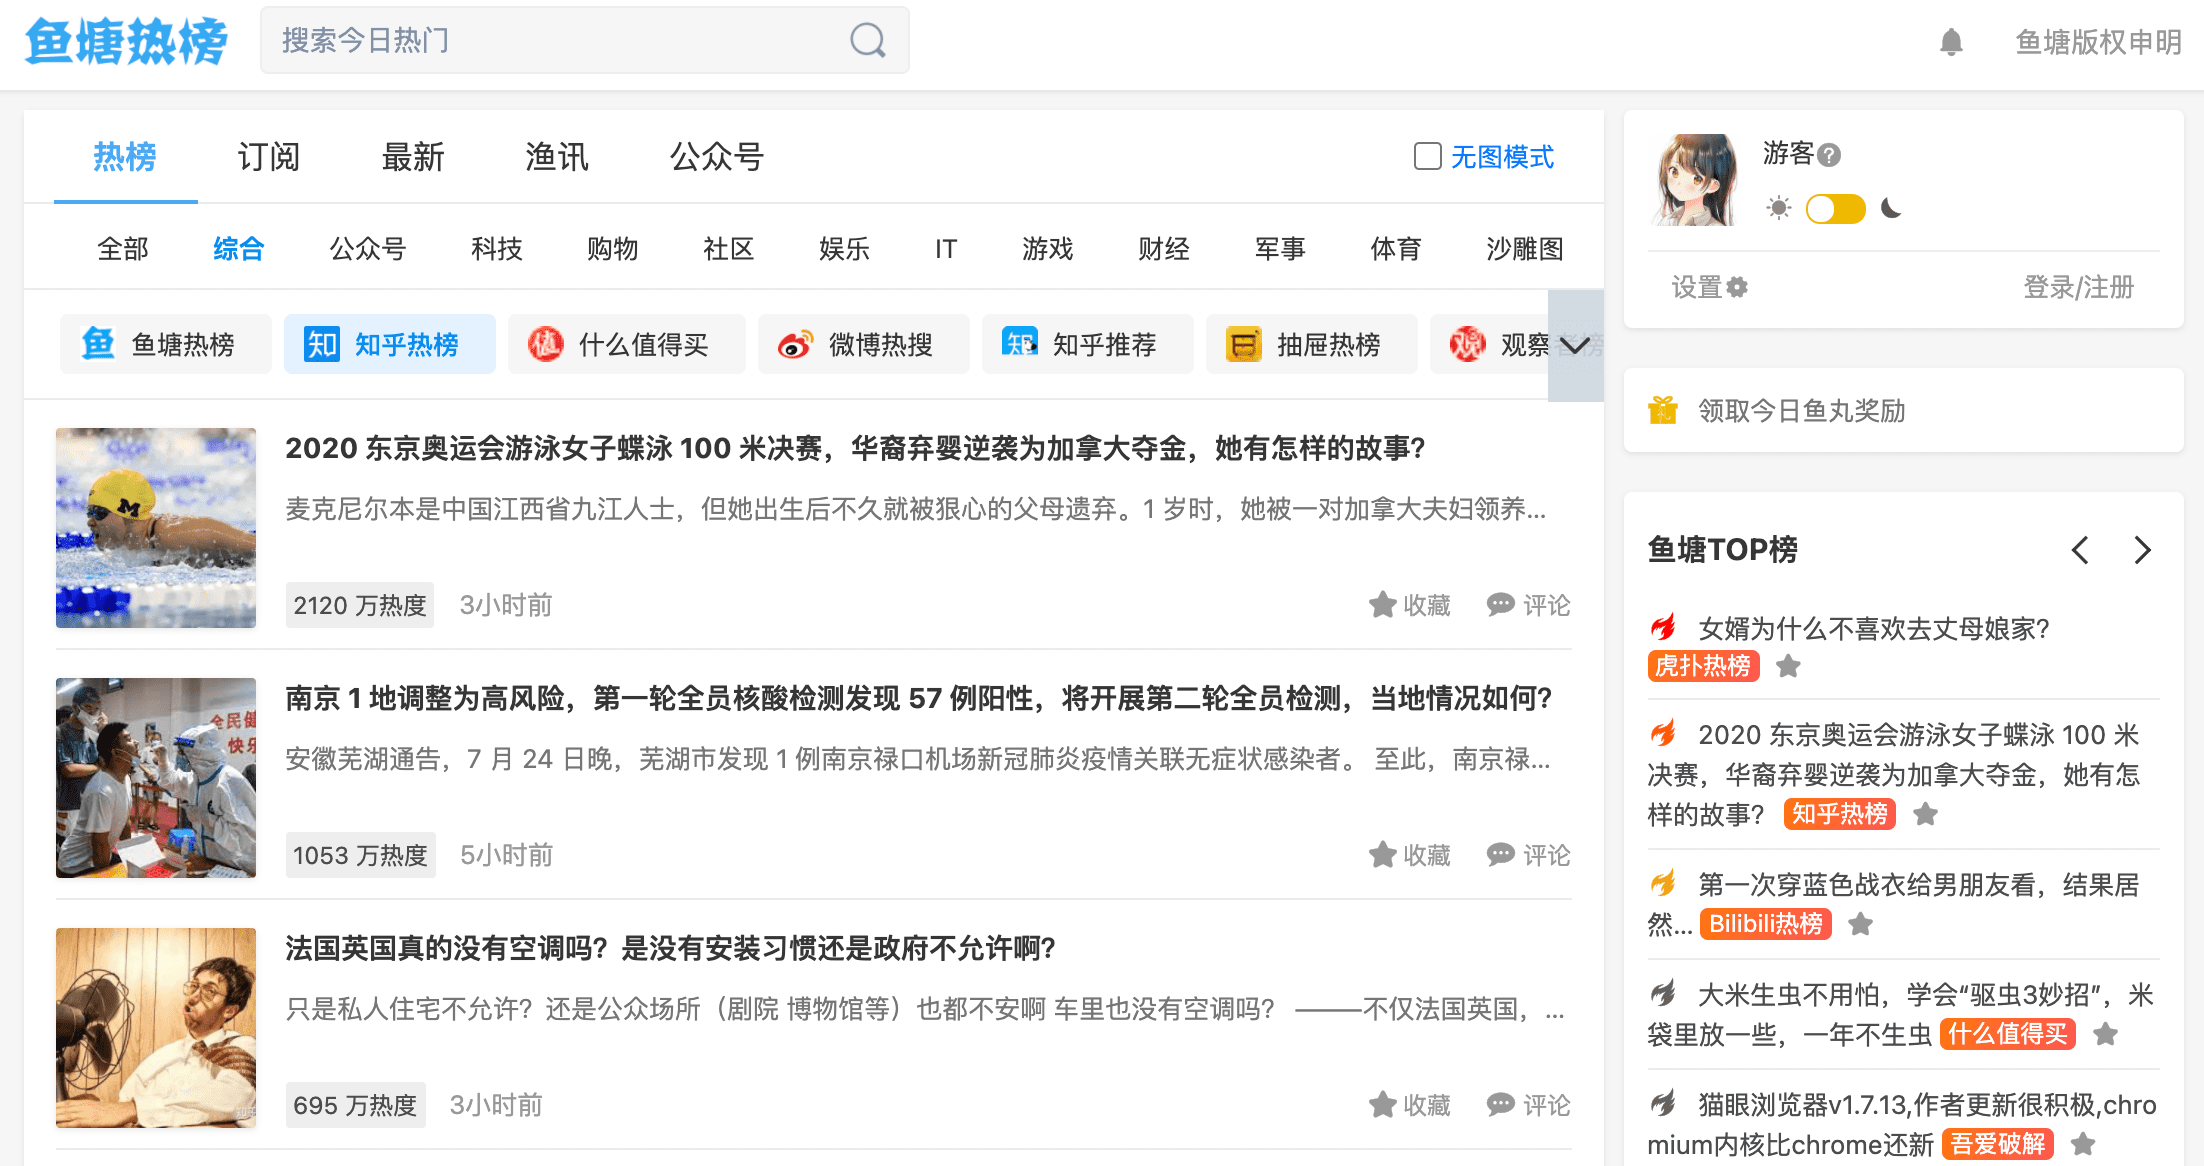Click the search magnifier icon

coord(867,41)
